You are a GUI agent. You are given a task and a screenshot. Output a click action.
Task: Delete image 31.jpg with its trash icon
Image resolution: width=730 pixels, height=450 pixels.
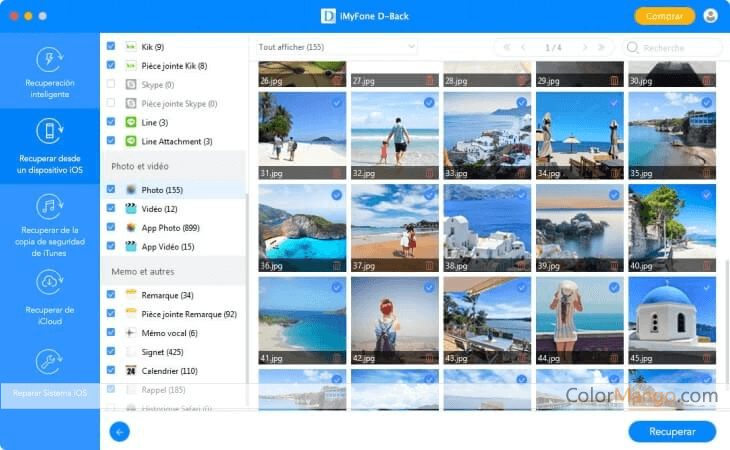coord(336,173)
